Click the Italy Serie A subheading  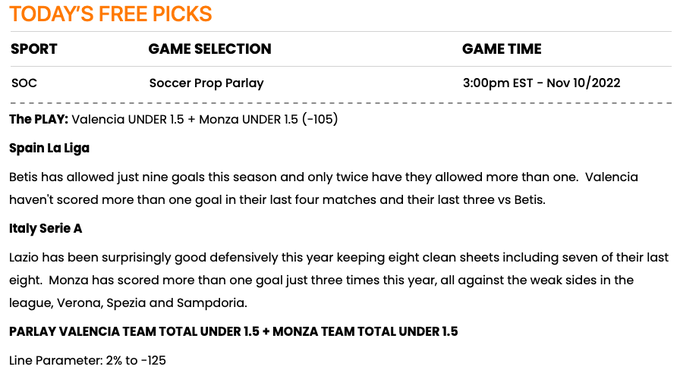(46, 229)
